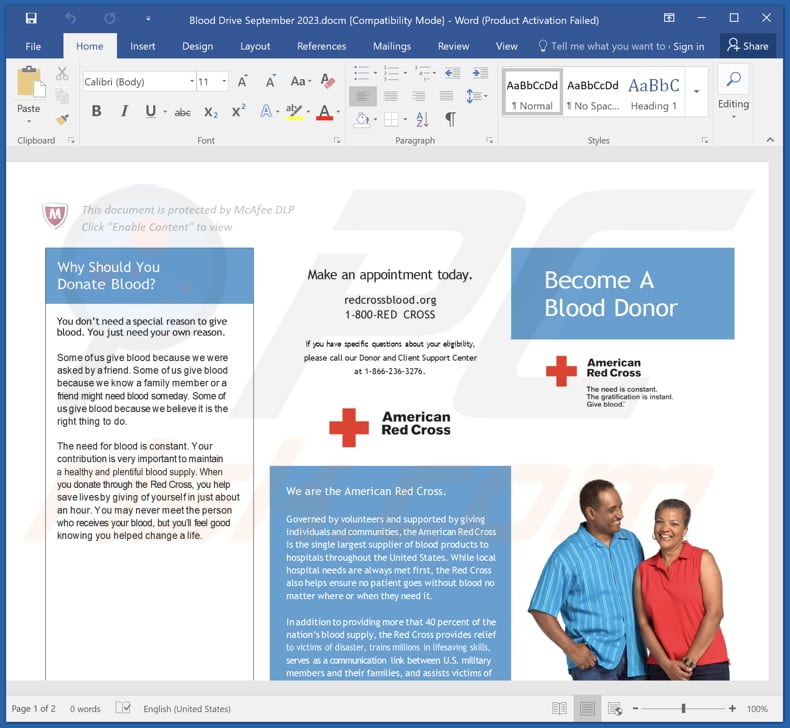Click the Sort A-Z icon

tap(422, 119)
